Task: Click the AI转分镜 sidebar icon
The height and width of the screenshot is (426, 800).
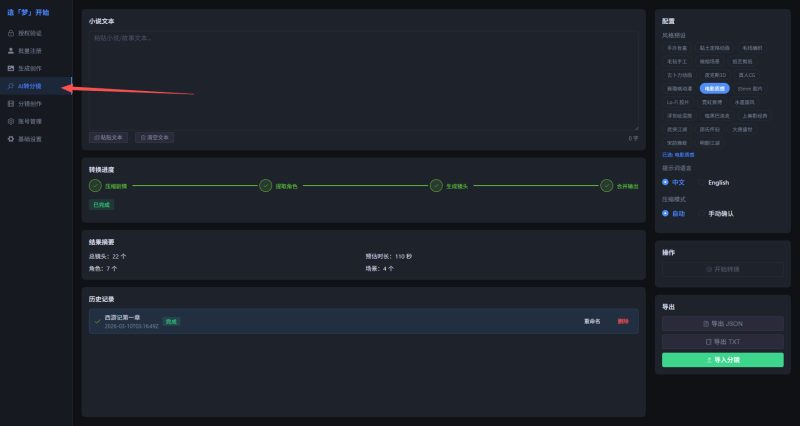Action: pos(11,86)
